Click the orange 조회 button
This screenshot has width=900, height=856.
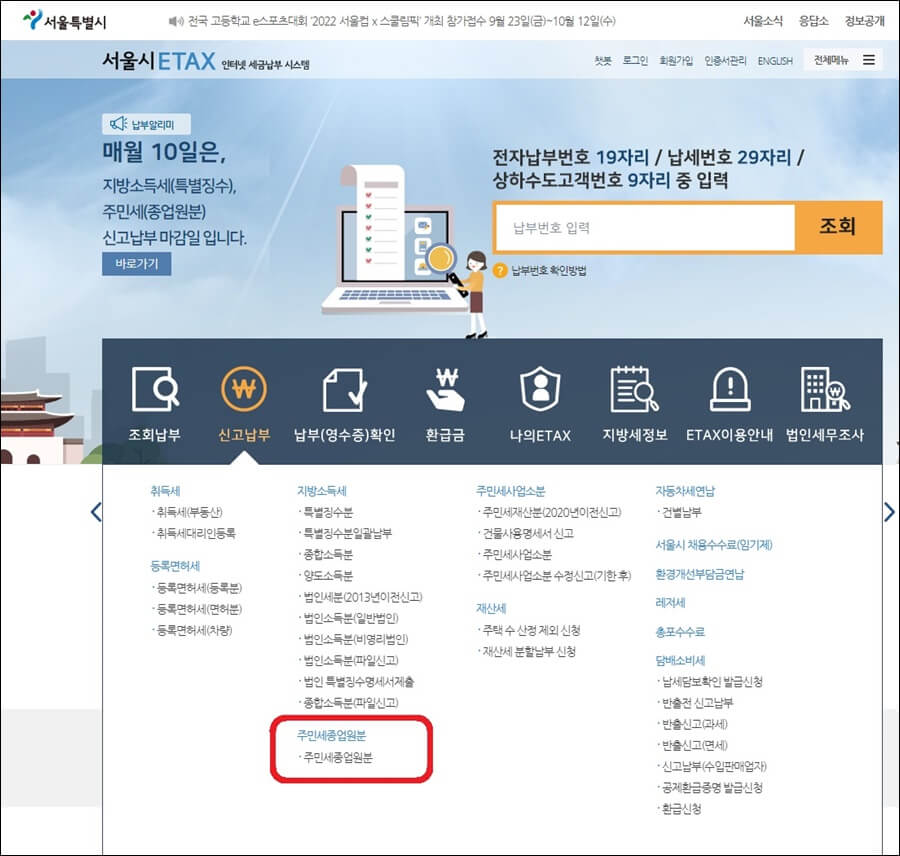tap(838, 227)
